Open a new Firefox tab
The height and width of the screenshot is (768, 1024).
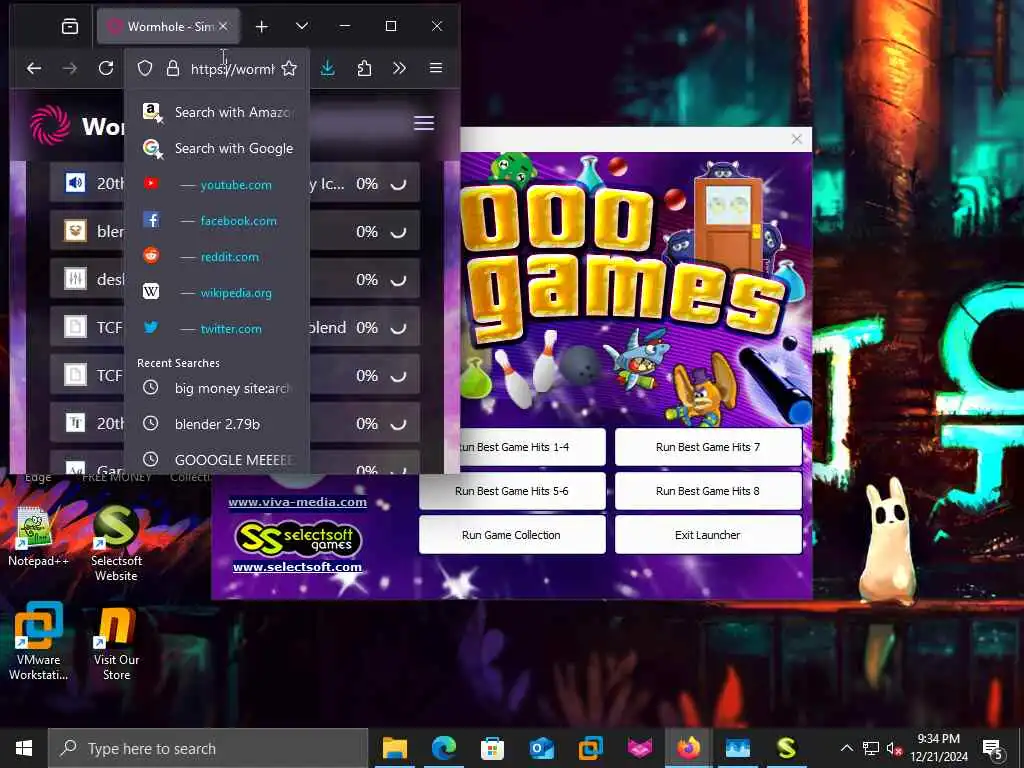pos(262,26)
